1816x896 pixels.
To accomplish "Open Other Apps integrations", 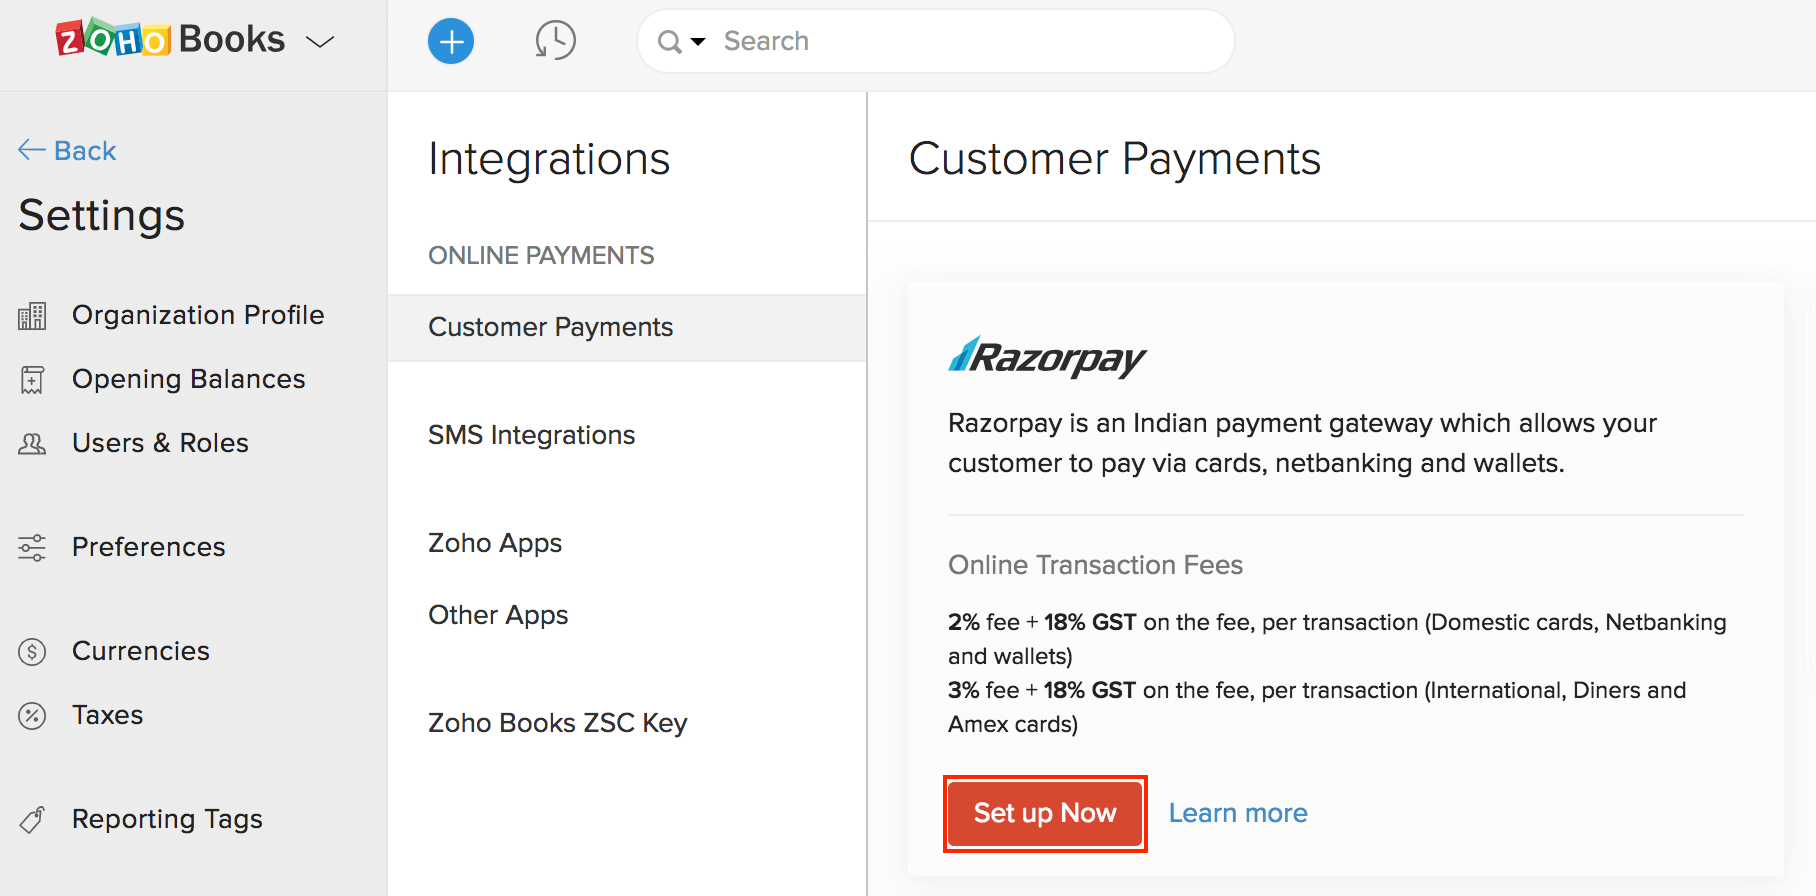I will tap(498, 615).
